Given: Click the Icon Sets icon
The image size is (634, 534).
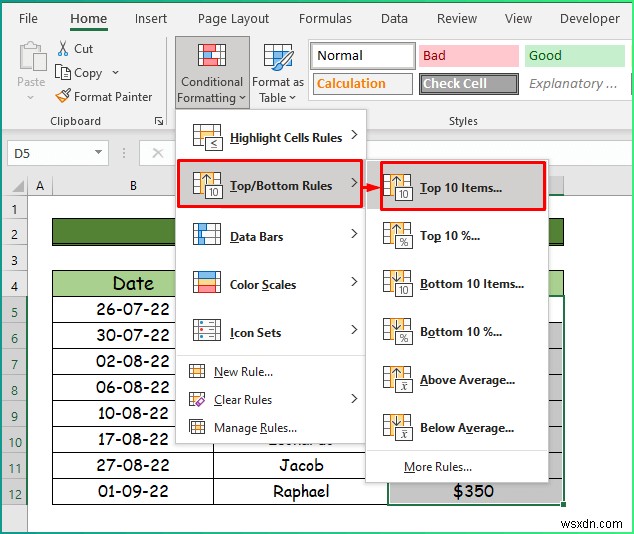Looking at the screenshot, I should (x=207, y=330).
